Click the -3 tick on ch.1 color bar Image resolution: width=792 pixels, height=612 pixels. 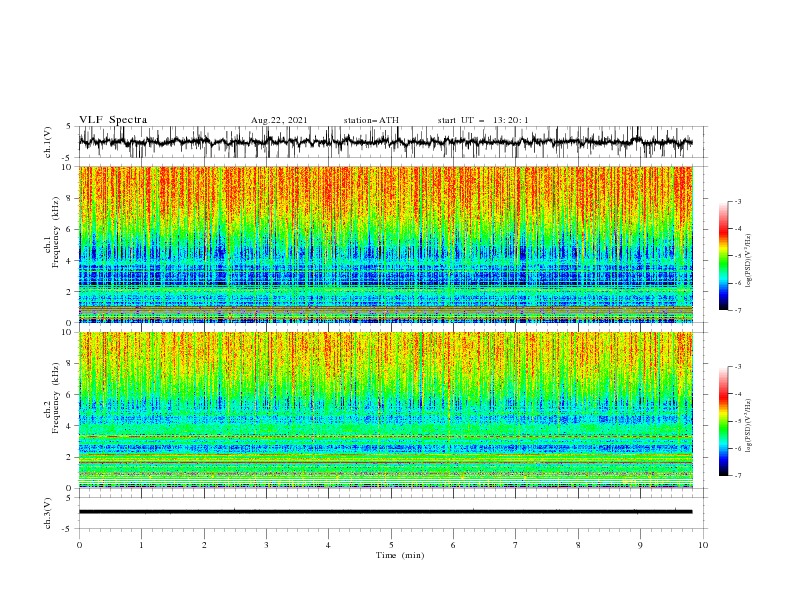point(738,201)
